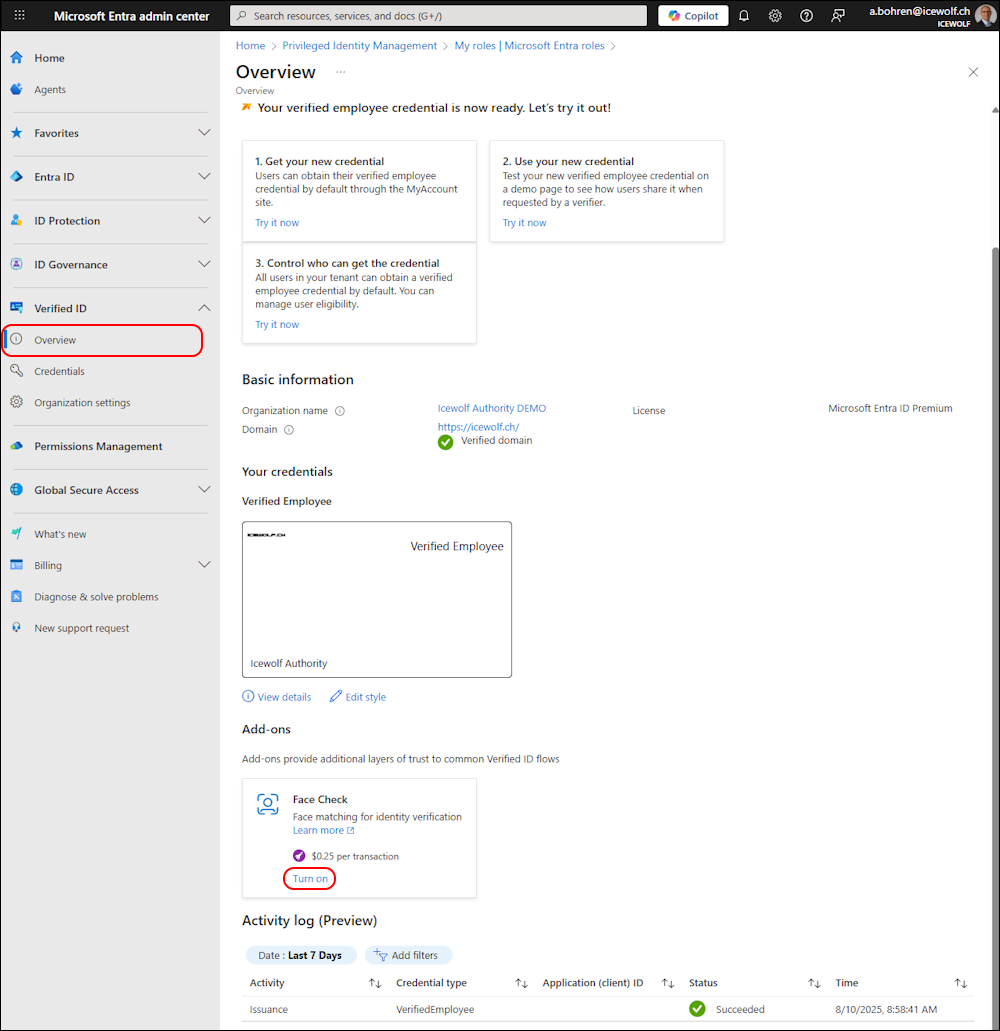Screen dimensions: 1000x1031
Task: Expand the ID Protection section
Action: coord(204,220)
